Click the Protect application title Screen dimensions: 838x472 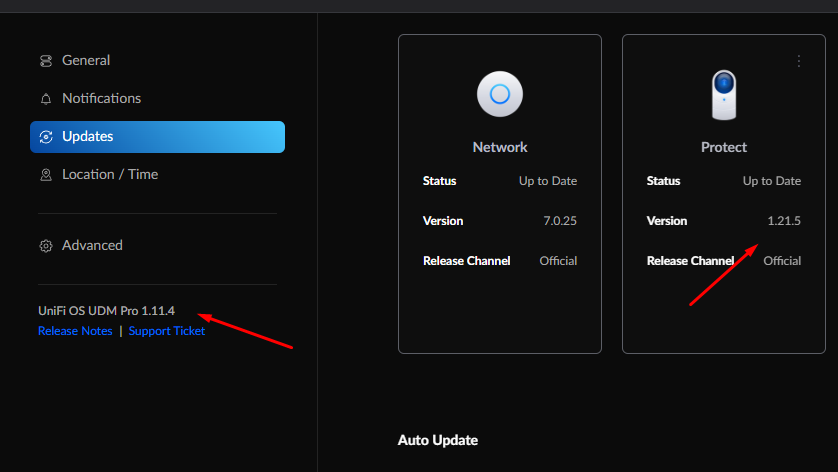(724, 147)
